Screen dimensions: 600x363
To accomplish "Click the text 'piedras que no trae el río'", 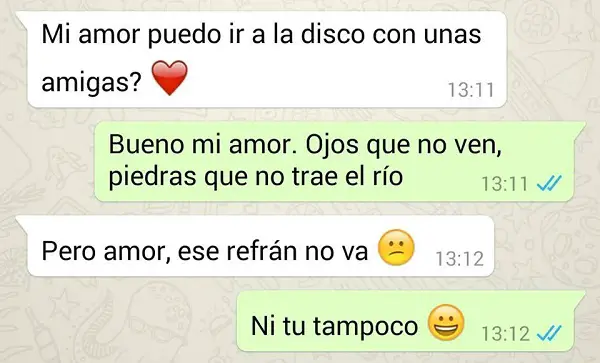I will pyautogui.click(x=256, y=177).
